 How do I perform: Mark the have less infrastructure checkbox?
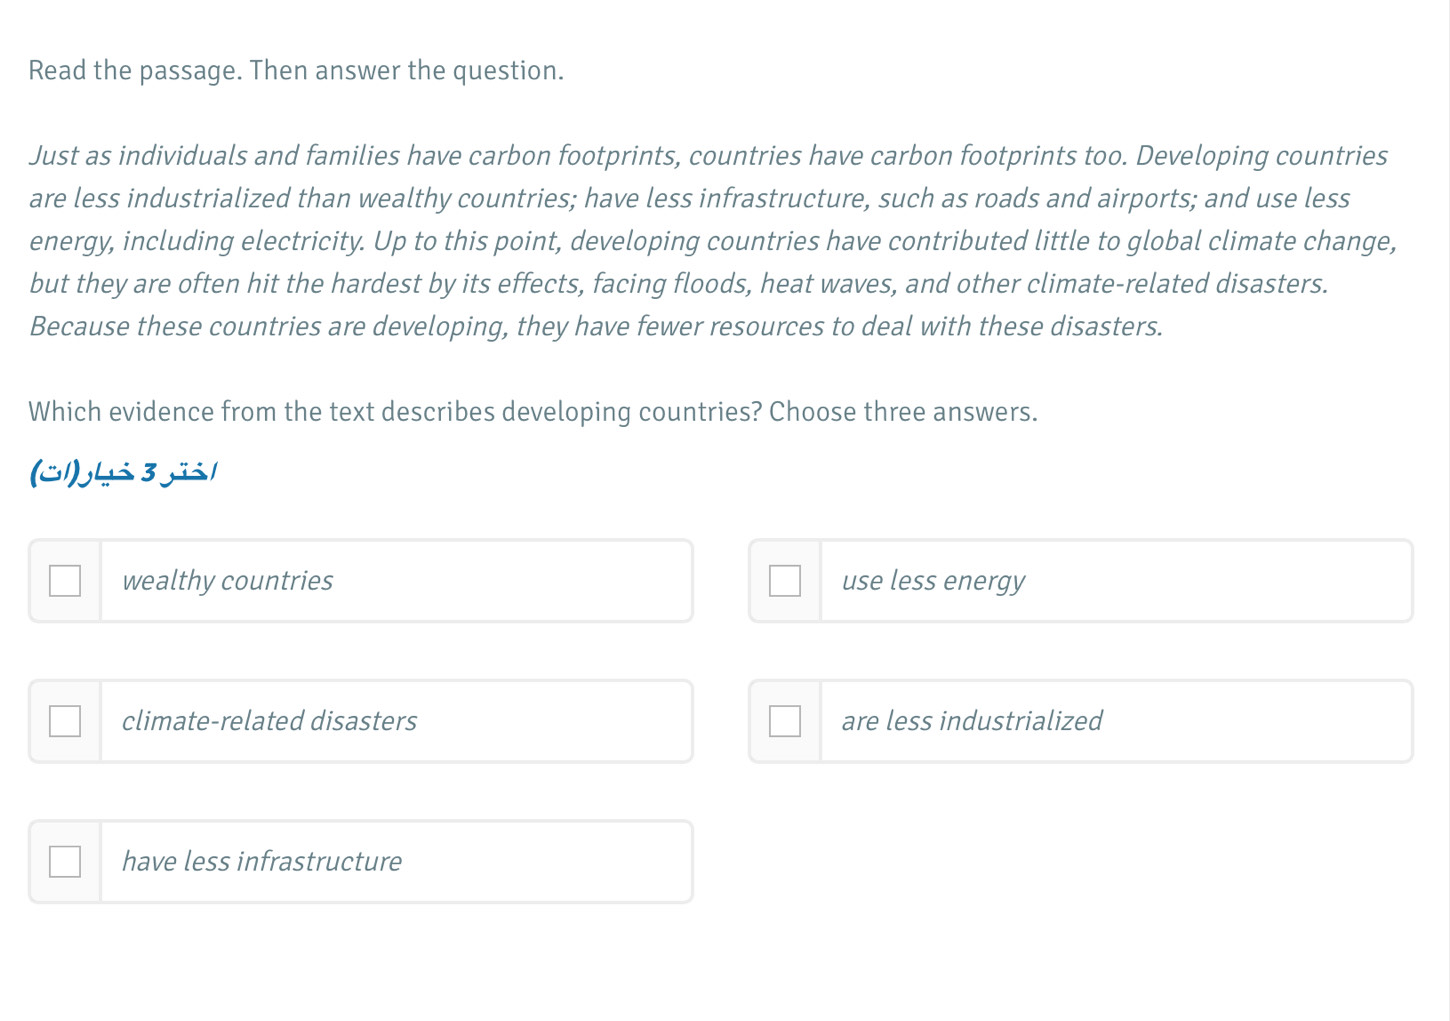click(65, 862)
